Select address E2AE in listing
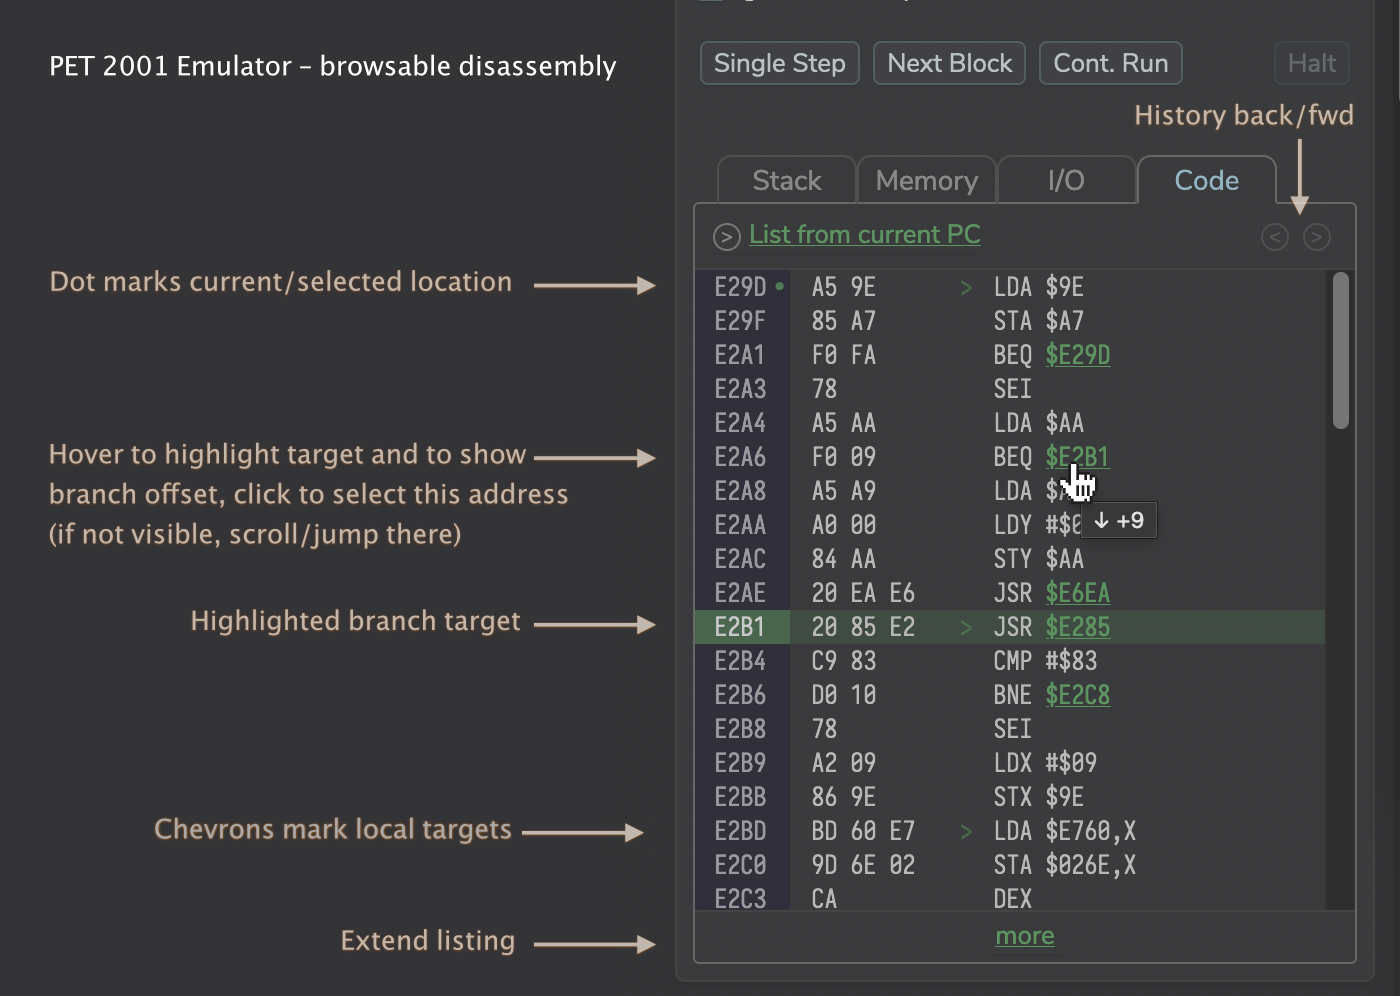 740,593
